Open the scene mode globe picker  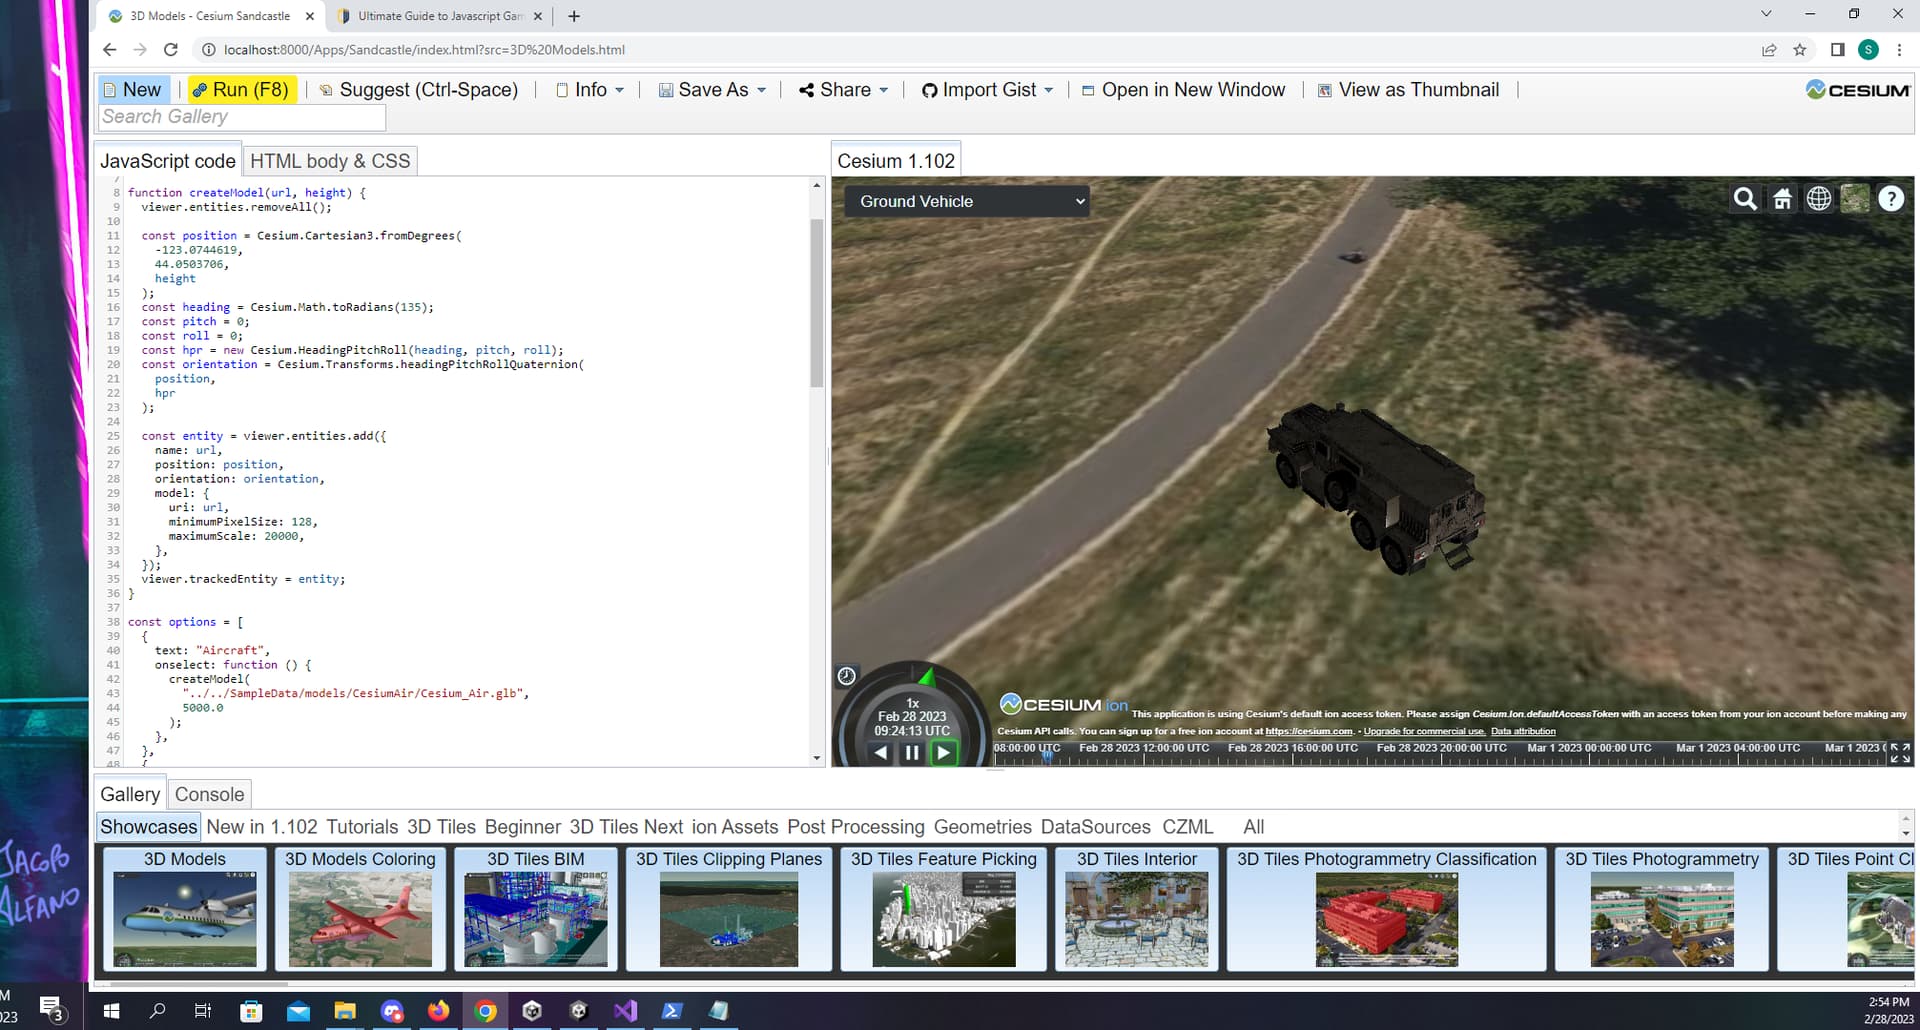(1819, 199)
